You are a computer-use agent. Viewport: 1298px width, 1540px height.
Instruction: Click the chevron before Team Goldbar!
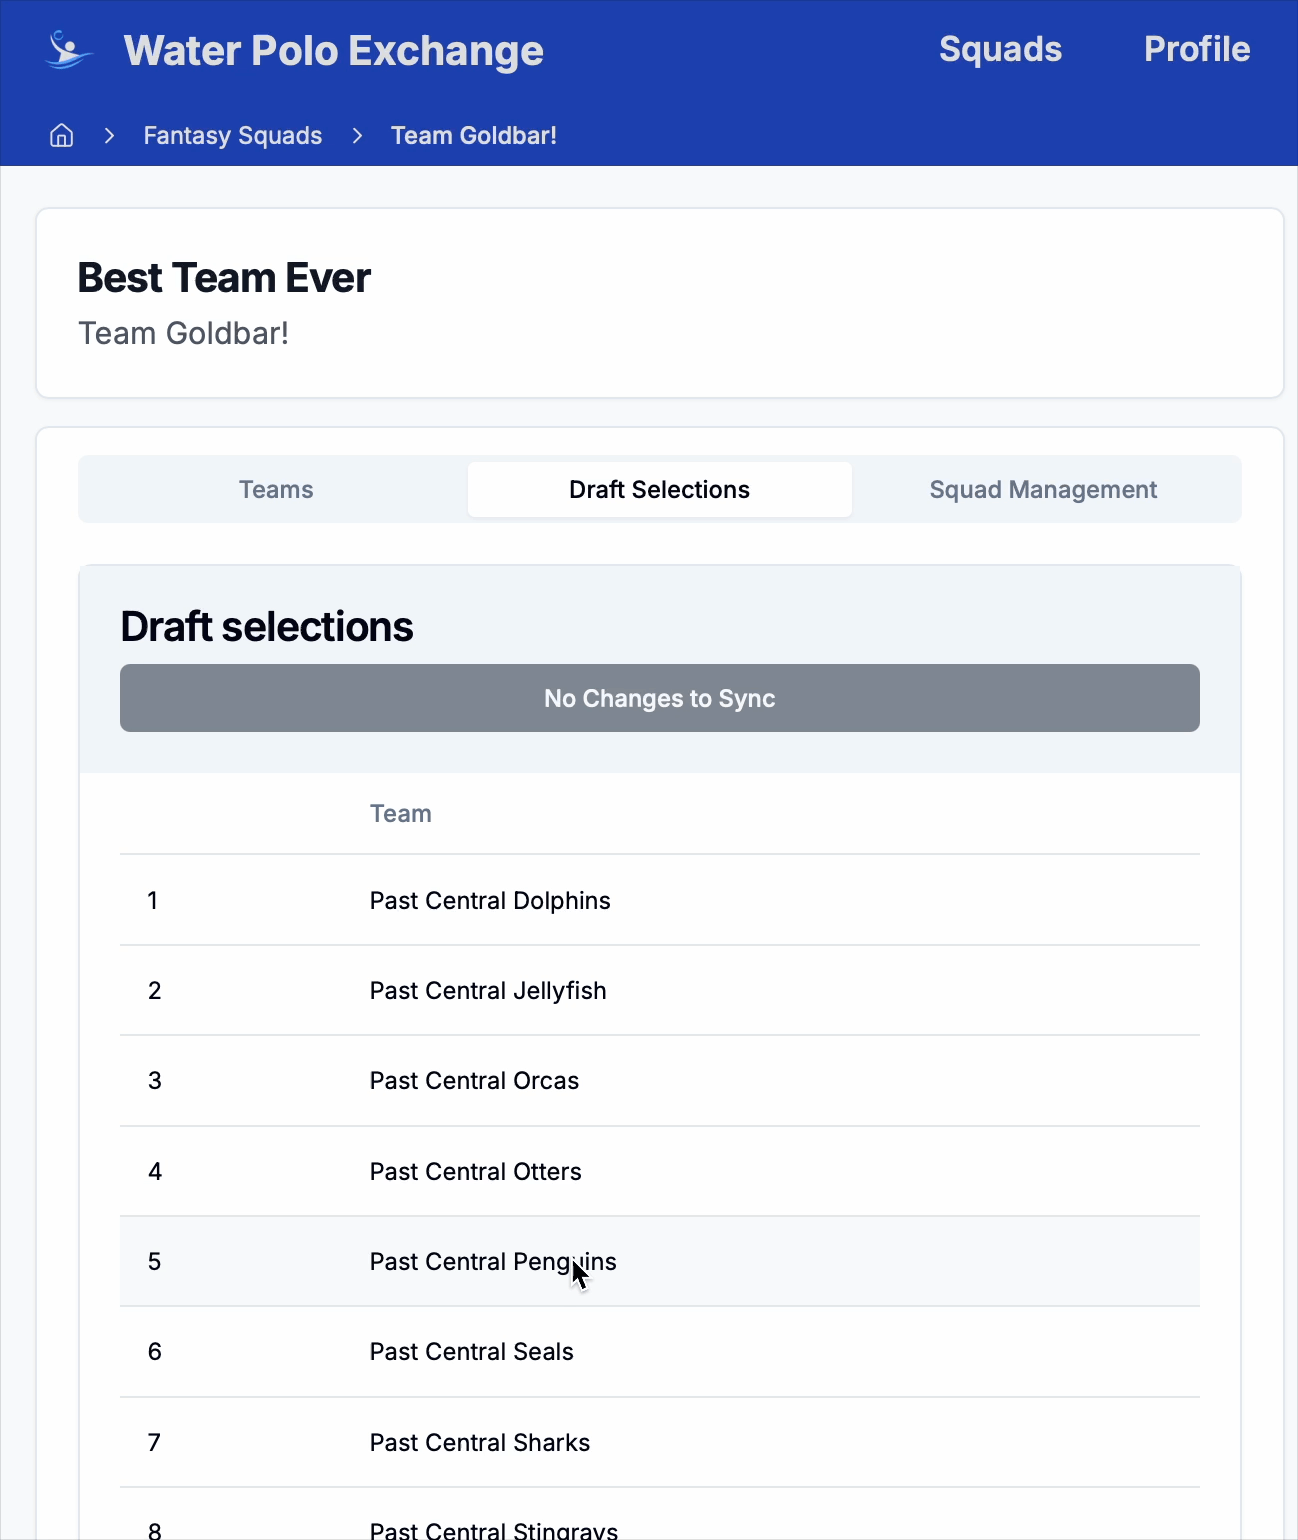(x=357, y=135)
